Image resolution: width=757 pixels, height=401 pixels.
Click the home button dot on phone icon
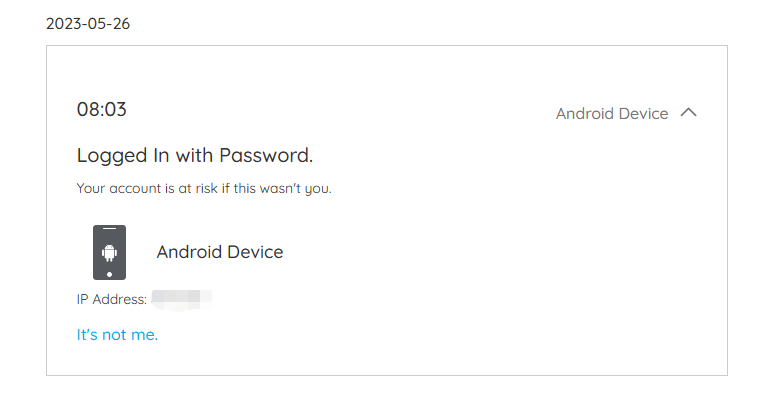click(x=110, y=274)
